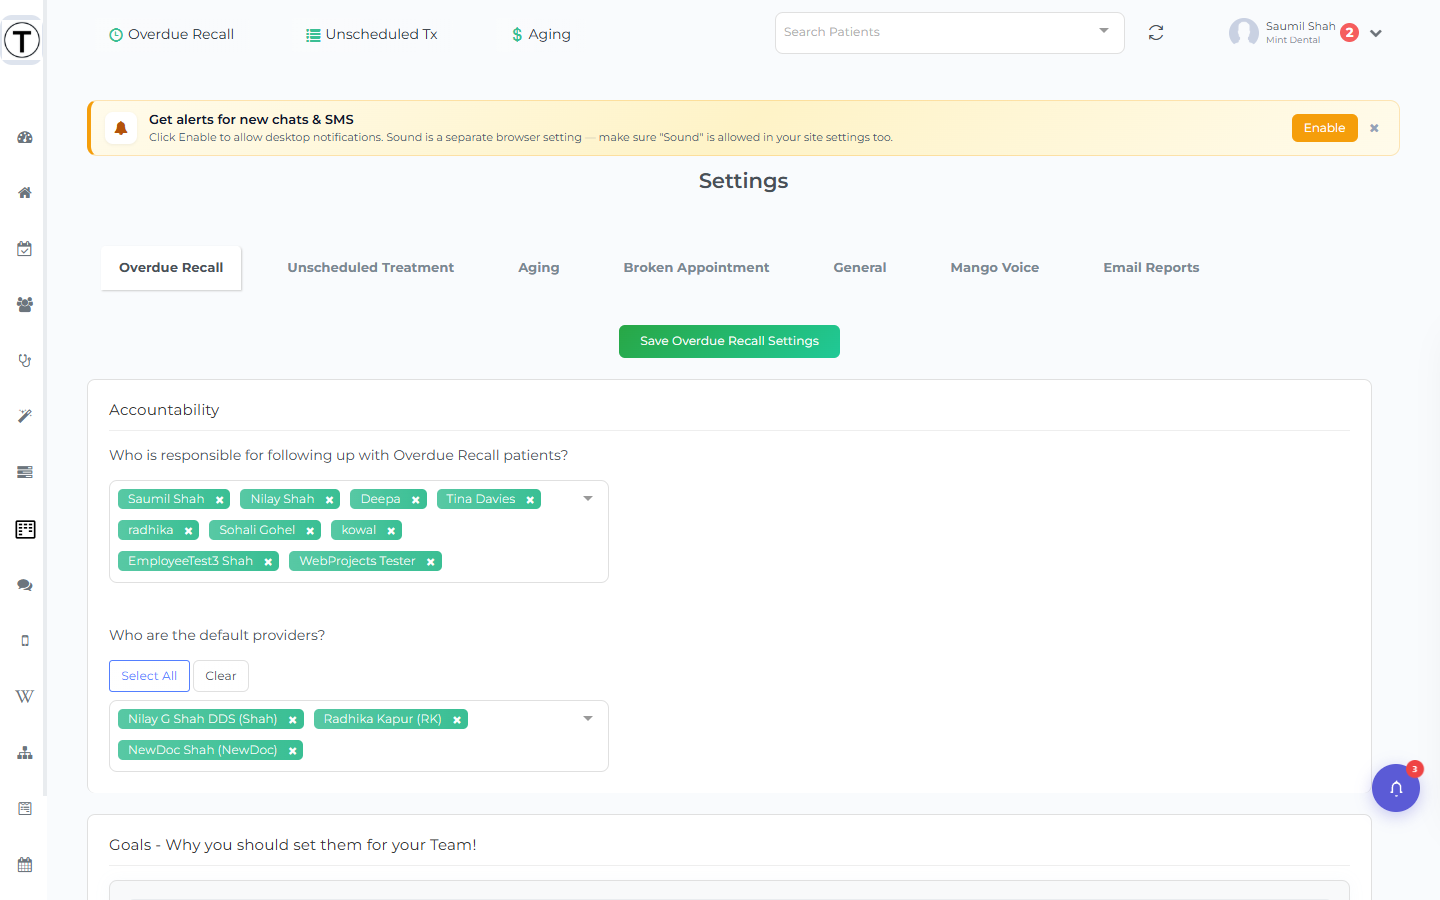The image size is (1440, 900).
Task: Open the highlighted list form sidebar icon
Action: pos(25,529)
